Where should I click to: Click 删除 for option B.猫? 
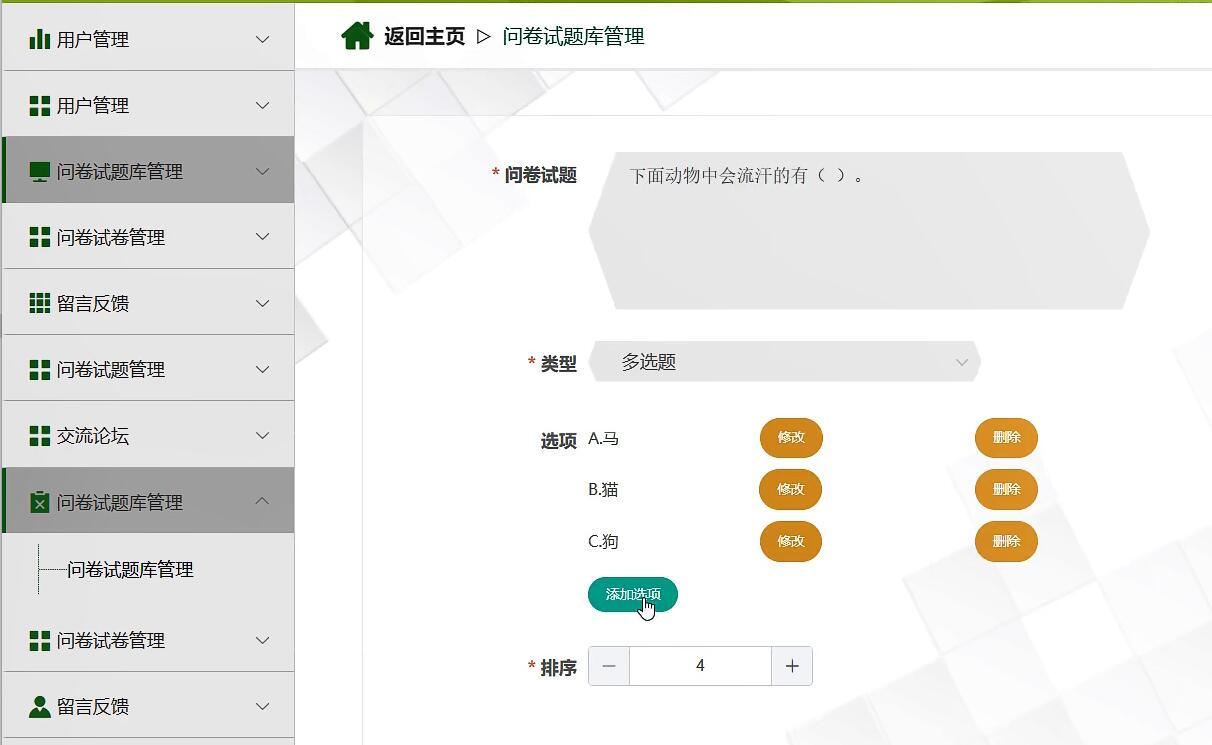[x=1006, y=489]
